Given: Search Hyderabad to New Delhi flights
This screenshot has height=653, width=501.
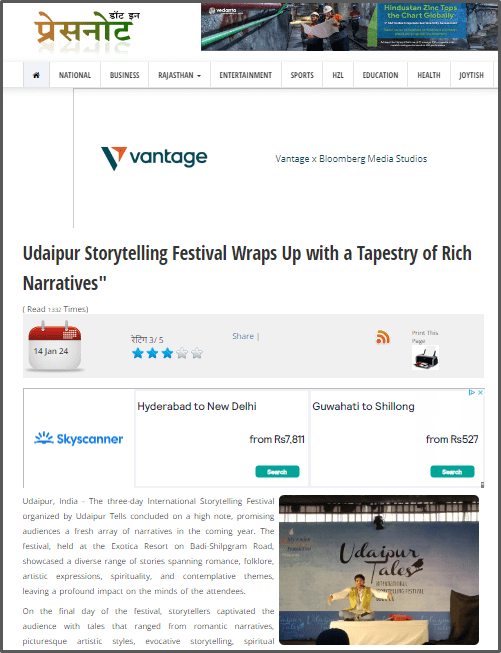Looking at the screenshot, I should click(x=277, y=471).
